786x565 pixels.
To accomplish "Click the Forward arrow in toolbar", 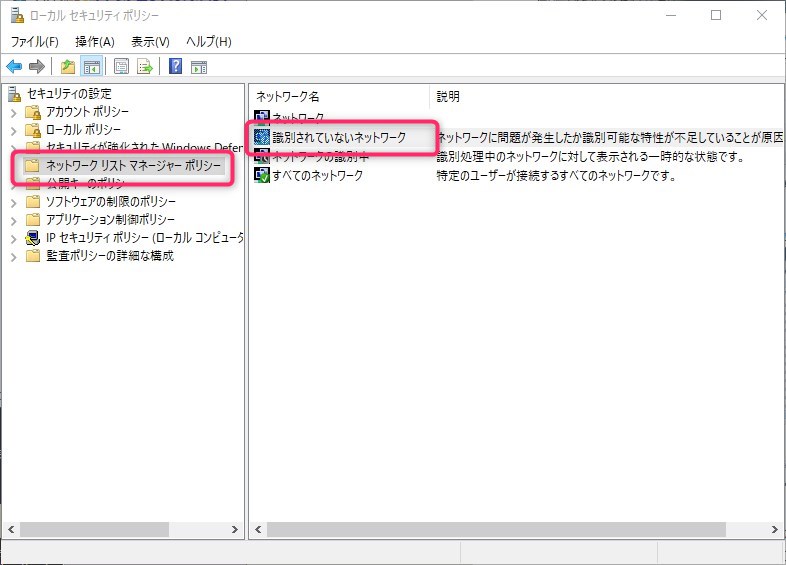I will pyautogui.click(x=37, y=66).
